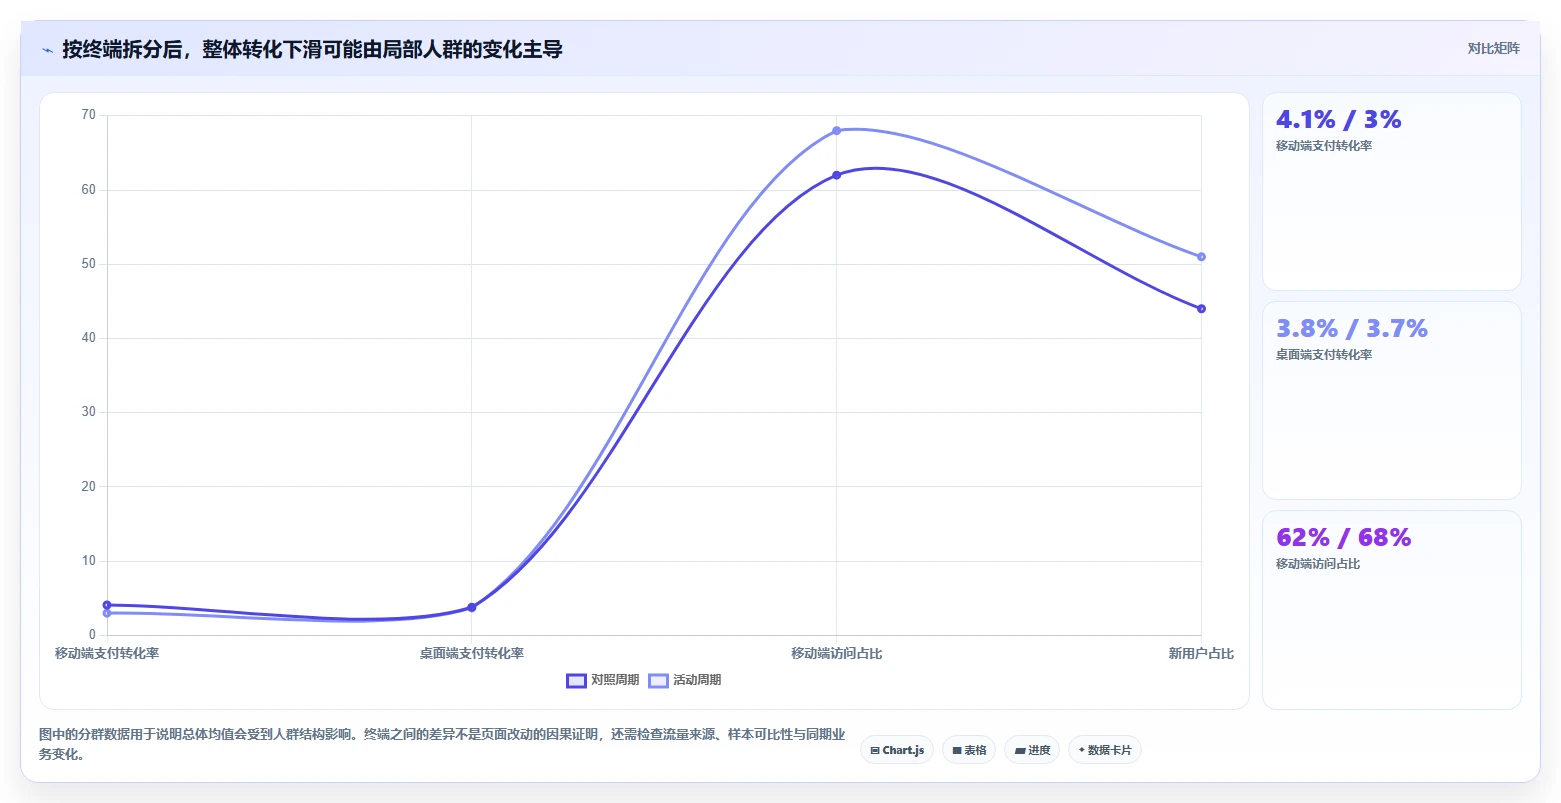Image resolution: width=1561 pixels, height=803 pixels.
Task: Click the 移动端支付转化率 x-axis label
Action: pos(107,654)
